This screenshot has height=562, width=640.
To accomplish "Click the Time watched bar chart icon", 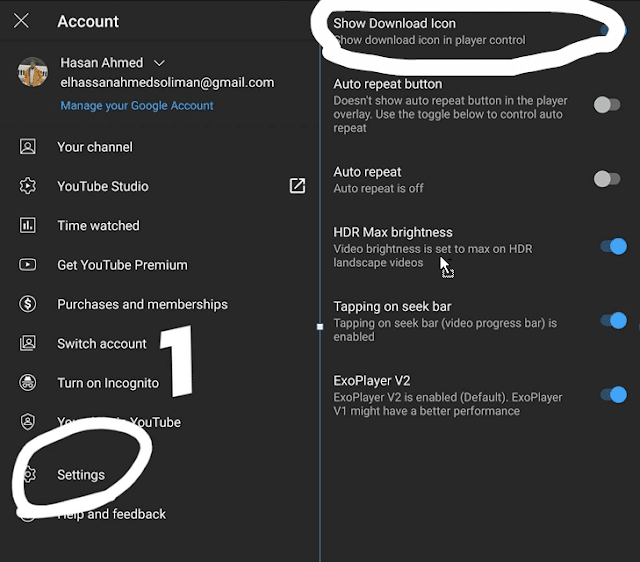I will [x=28, y=225].
